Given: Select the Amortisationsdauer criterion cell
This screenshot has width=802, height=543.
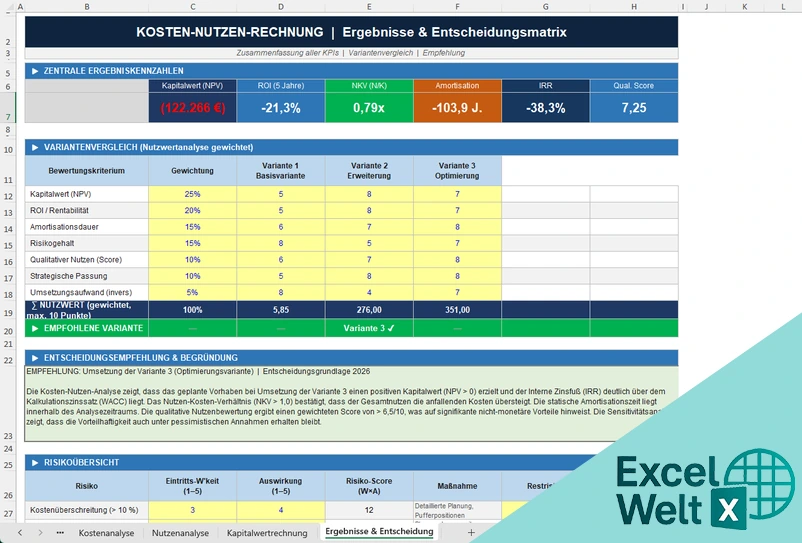Looking at the screenshot, I should [87, 227].
